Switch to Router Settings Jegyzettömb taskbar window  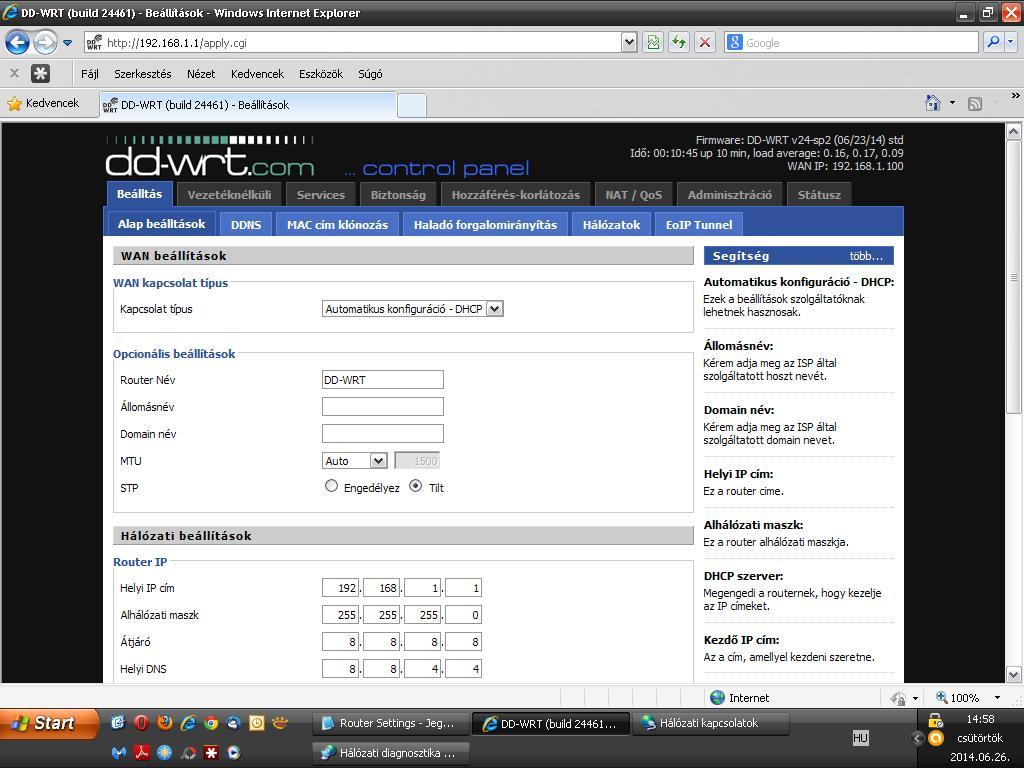390,723
